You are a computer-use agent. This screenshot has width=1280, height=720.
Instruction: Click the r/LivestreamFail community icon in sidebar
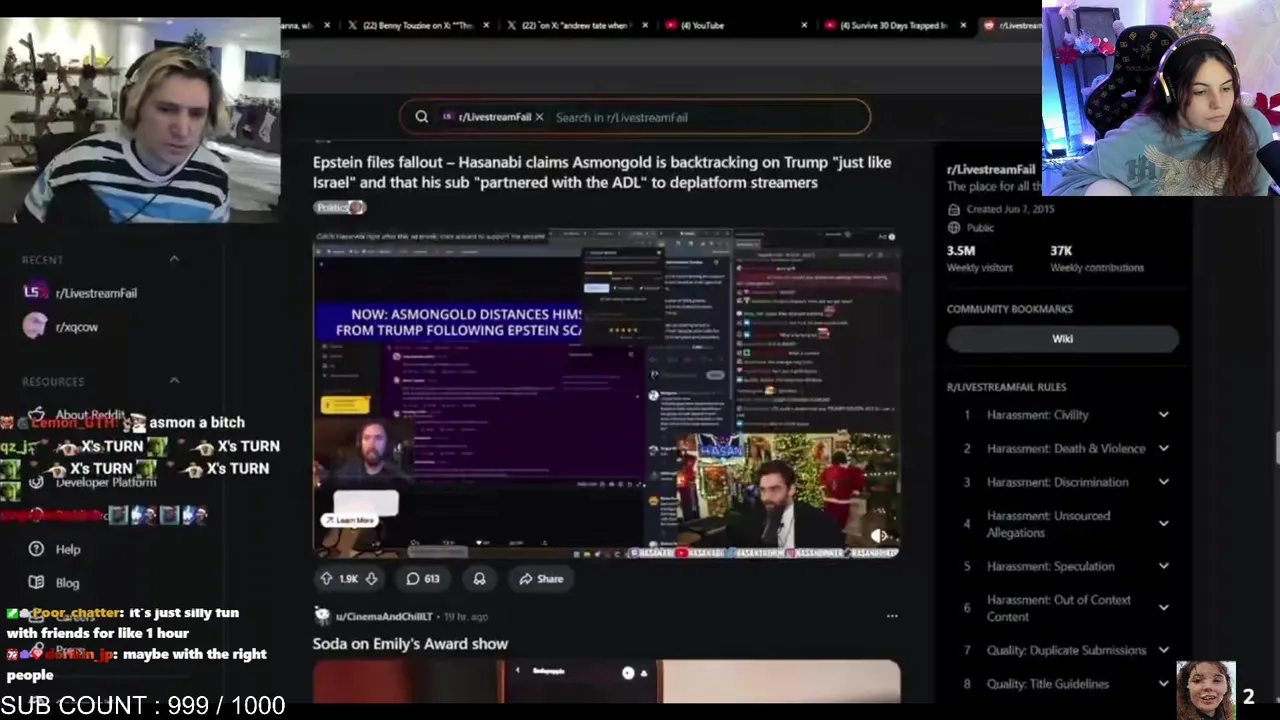(x=34, y=292)
